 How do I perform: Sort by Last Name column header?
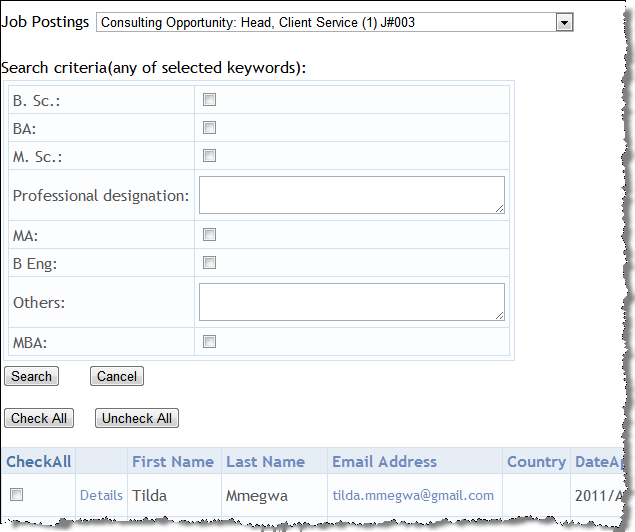265,462
